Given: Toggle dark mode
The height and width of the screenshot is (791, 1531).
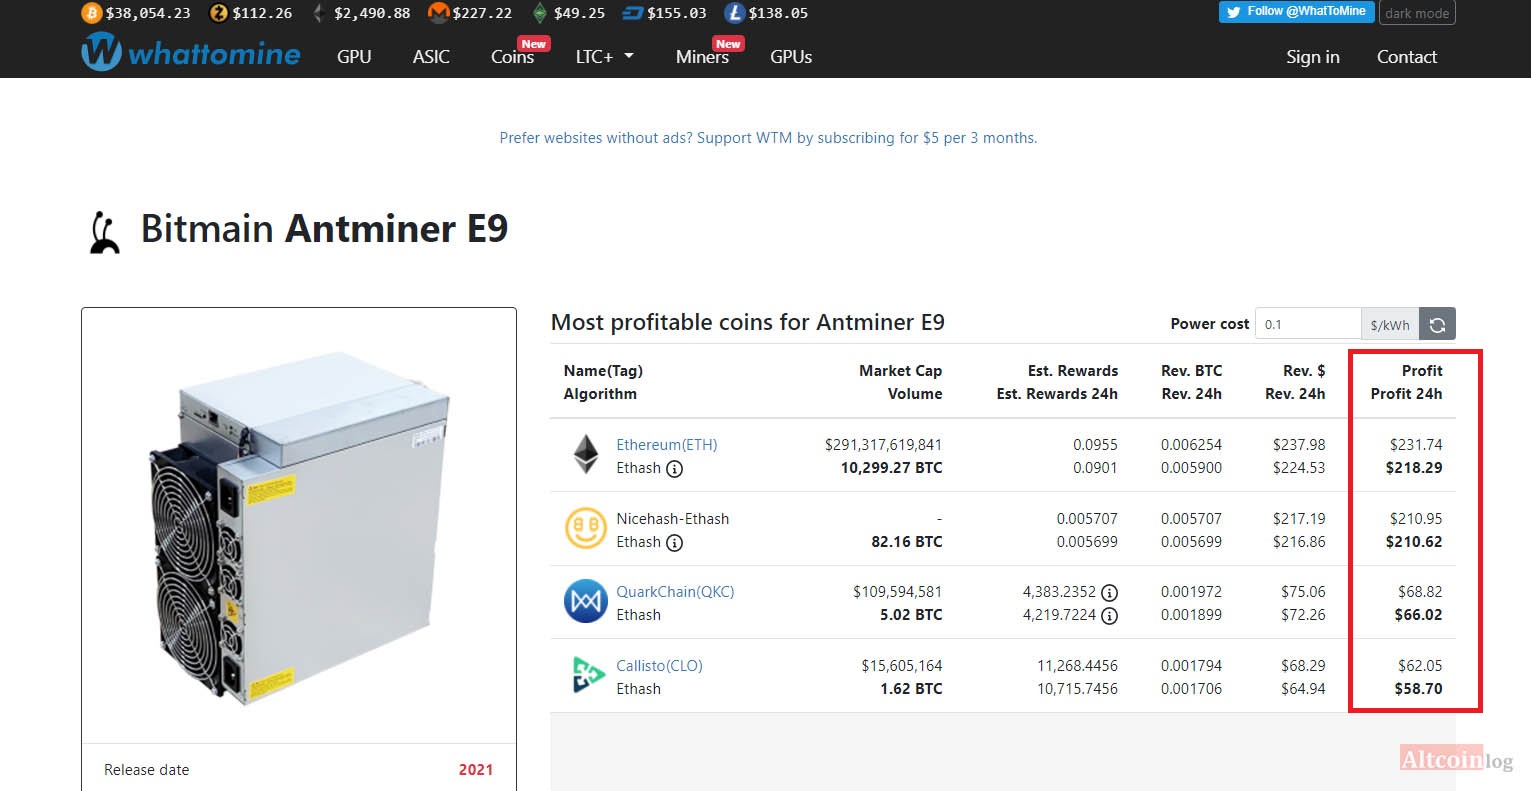Looking at the screenshot, I should pos(1417,13).
